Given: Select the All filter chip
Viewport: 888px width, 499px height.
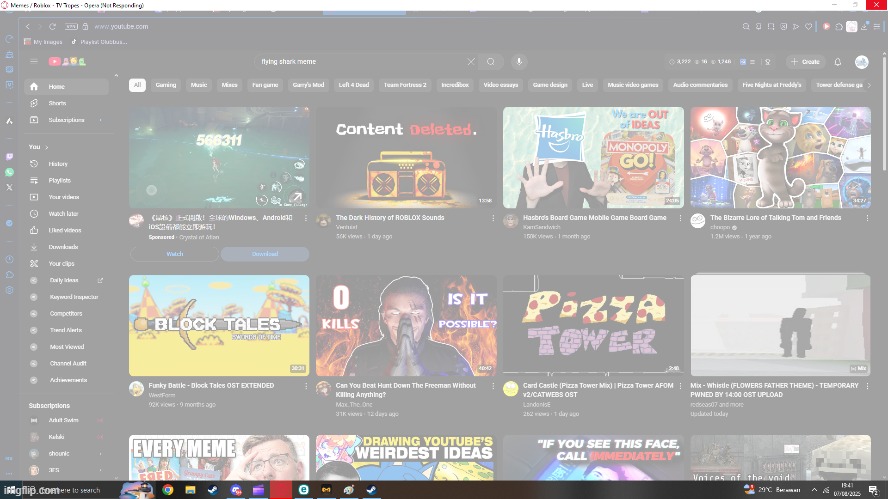Looking at the screenshot, I should pos(137,85).
